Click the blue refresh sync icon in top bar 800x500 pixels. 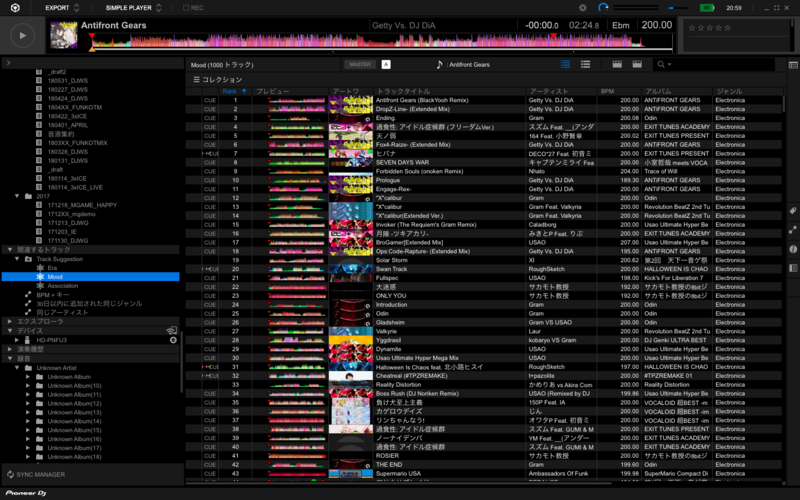pos(603,8)
